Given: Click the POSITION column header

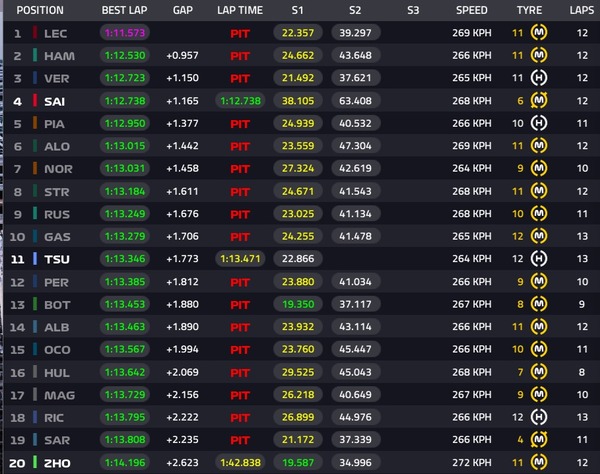Looking at the screenshot, I should point(40,10).
